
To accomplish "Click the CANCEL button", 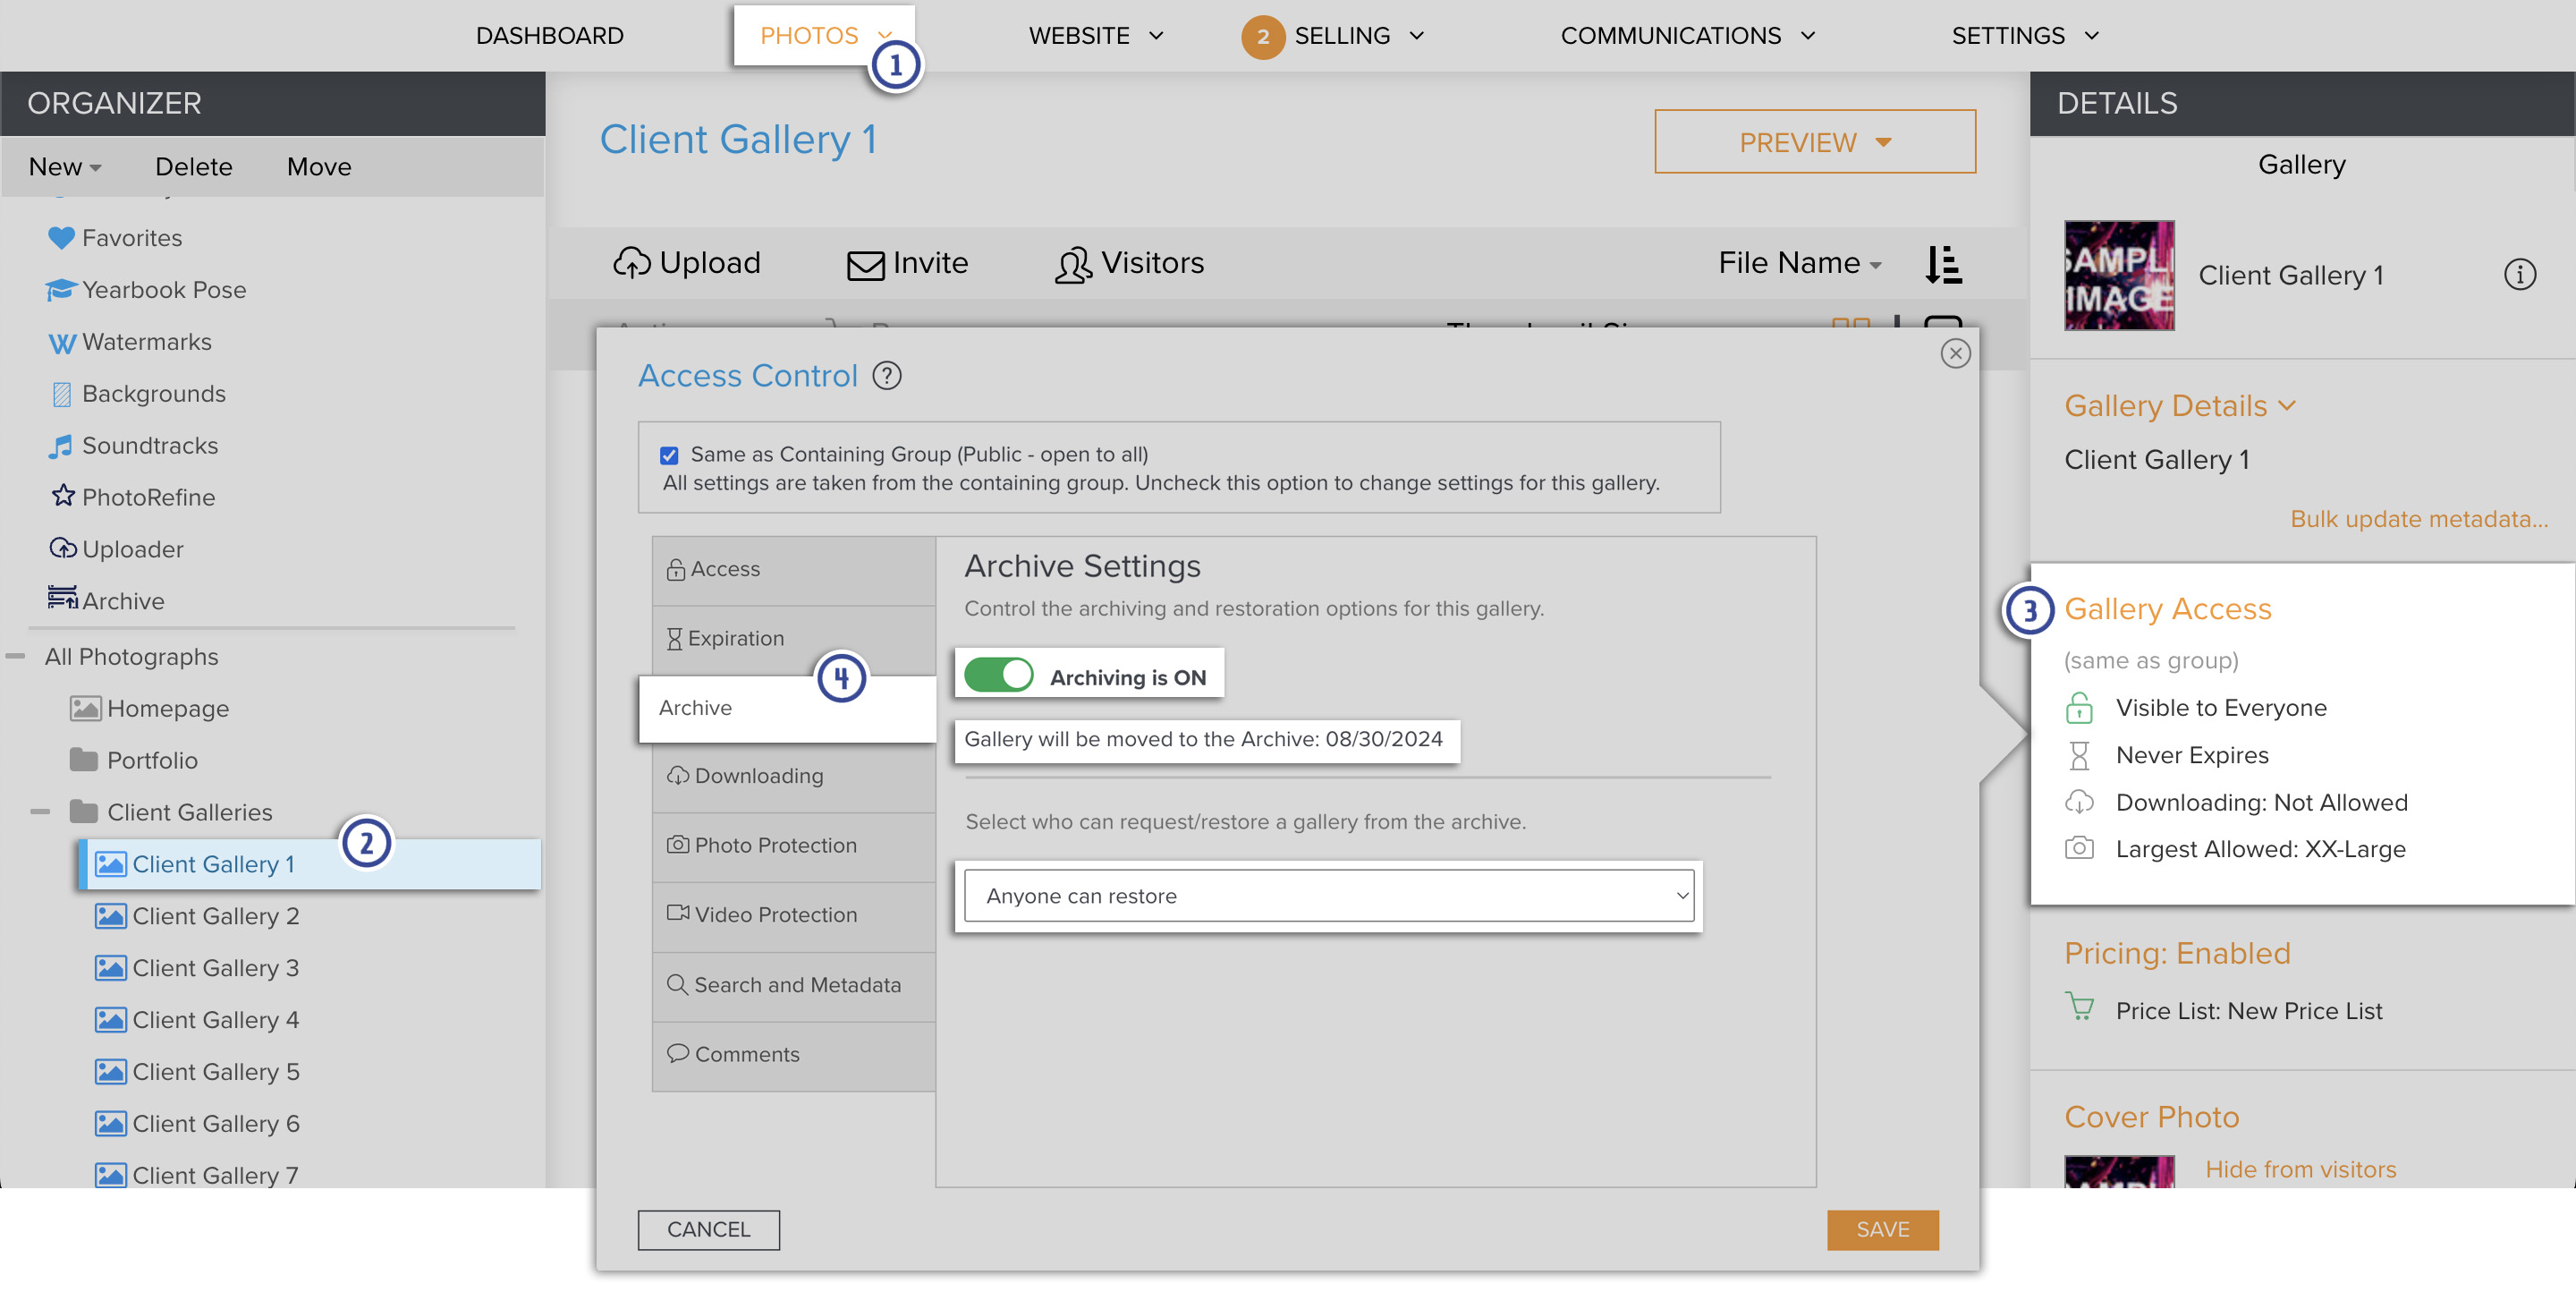I will [709, 1230].
